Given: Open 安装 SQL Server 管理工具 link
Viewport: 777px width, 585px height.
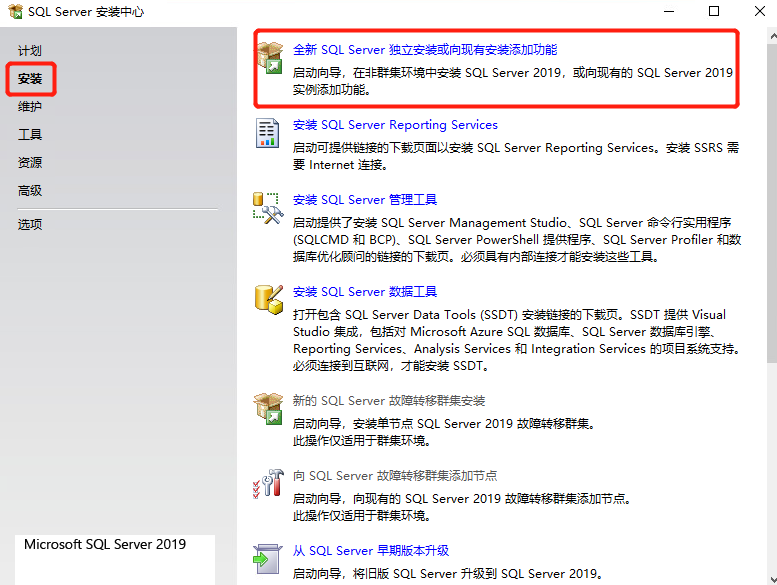Looking at the screenshot, I should coord(365,200).
